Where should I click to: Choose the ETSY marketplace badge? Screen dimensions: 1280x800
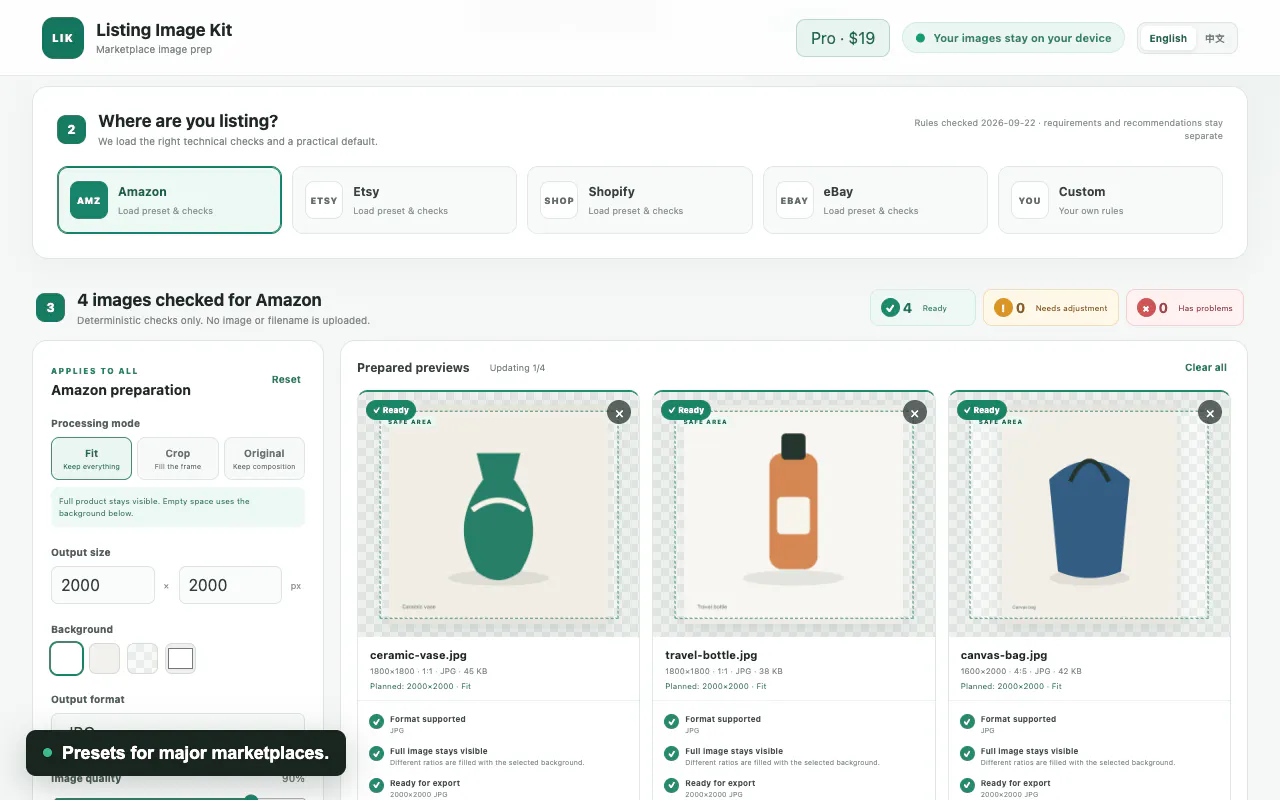pos(324,200)
